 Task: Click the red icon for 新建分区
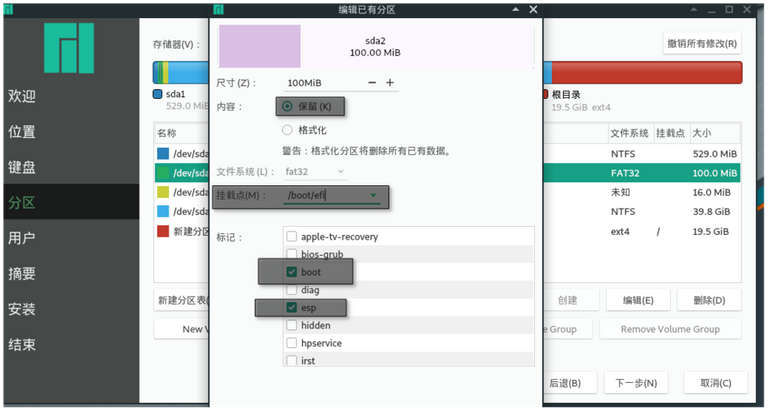(x=163, y=231)
